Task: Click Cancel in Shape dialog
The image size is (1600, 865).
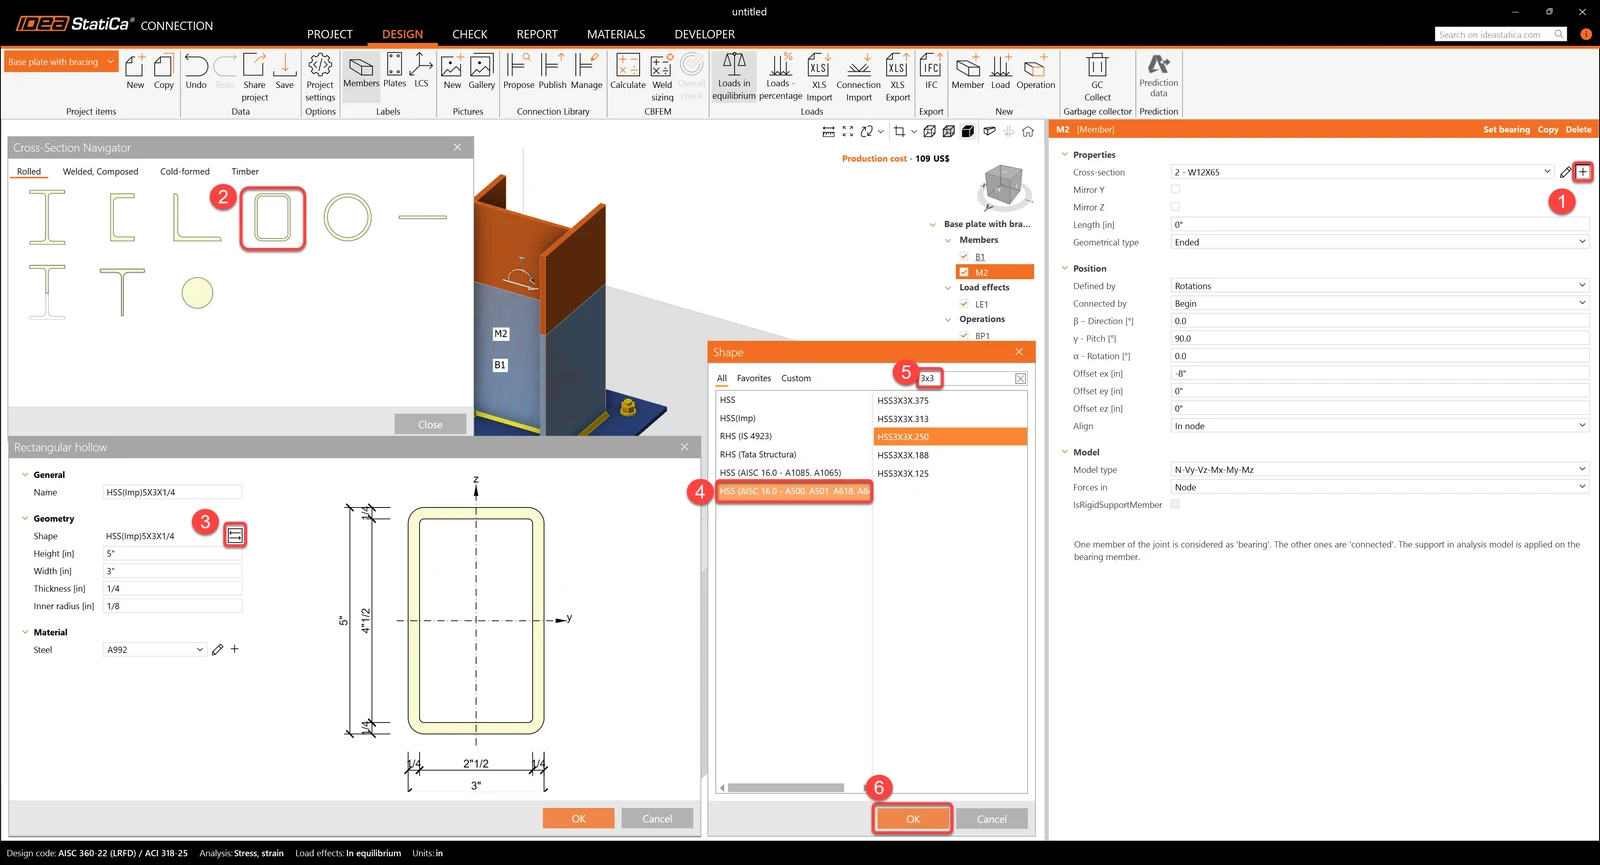Action: point(992,819)
